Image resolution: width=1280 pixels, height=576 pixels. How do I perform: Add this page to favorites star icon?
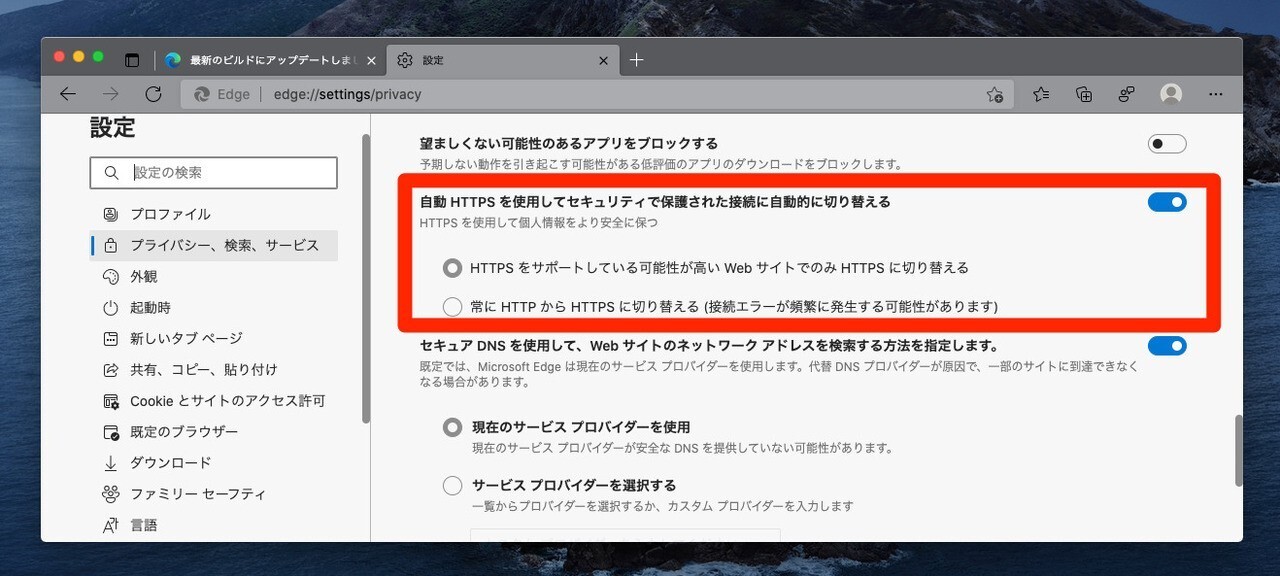[x=994, y=94]
